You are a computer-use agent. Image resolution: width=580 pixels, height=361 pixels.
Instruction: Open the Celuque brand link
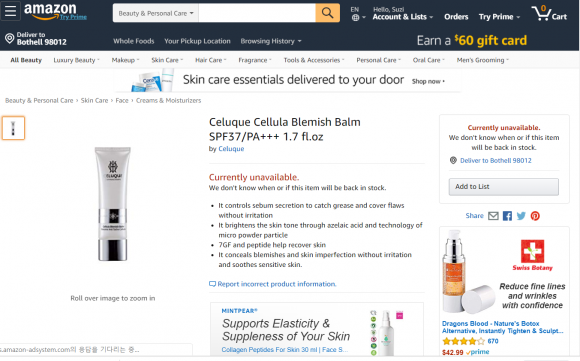point(231,149)
